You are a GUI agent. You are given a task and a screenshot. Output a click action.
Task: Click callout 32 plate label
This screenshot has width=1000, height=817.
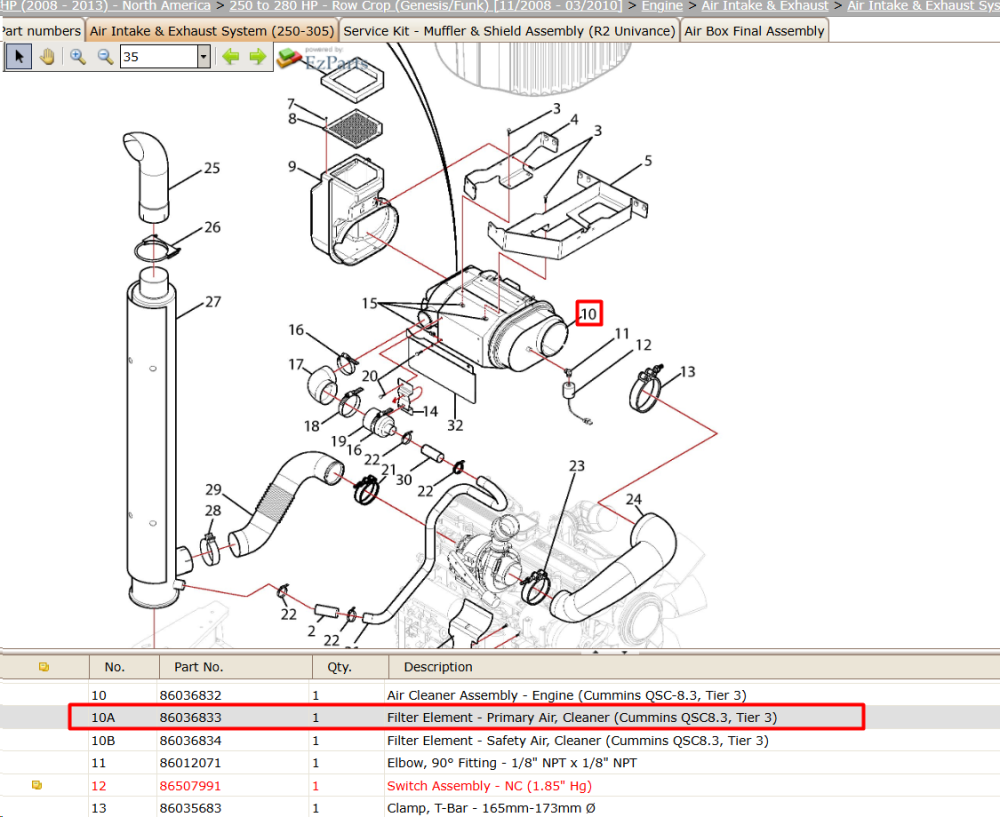click(x=455, y=425)
